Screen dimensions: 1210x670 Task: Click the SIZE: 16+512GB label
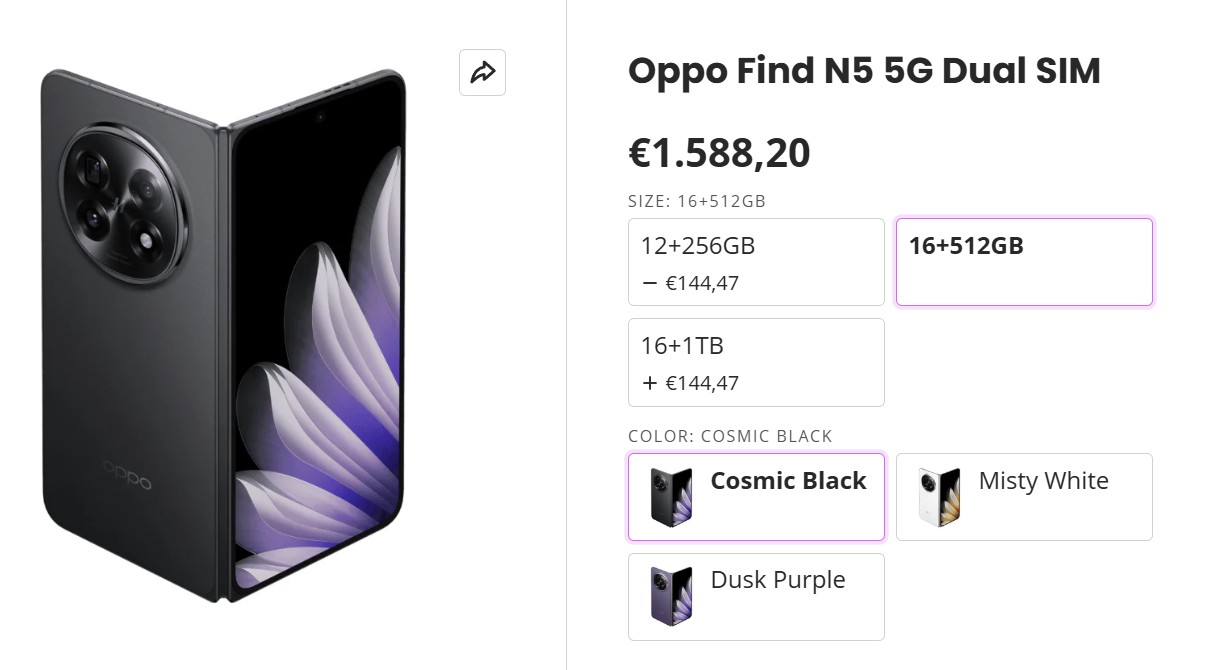[x=696, y=201]
